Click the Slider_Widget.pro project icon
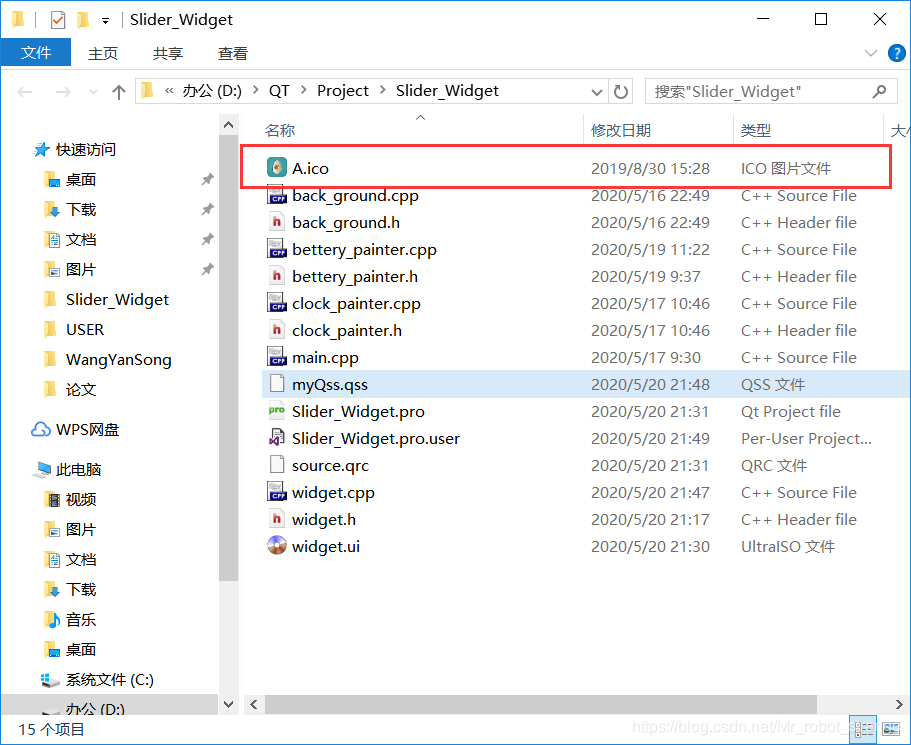Image resolution: width=911 pixels, height=745 pixels. (277, 411)
